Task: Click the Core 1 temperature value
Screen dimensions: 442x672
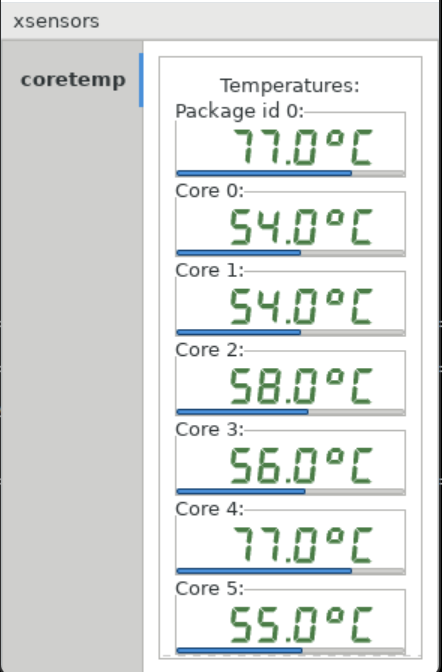Action: point(301,307)
